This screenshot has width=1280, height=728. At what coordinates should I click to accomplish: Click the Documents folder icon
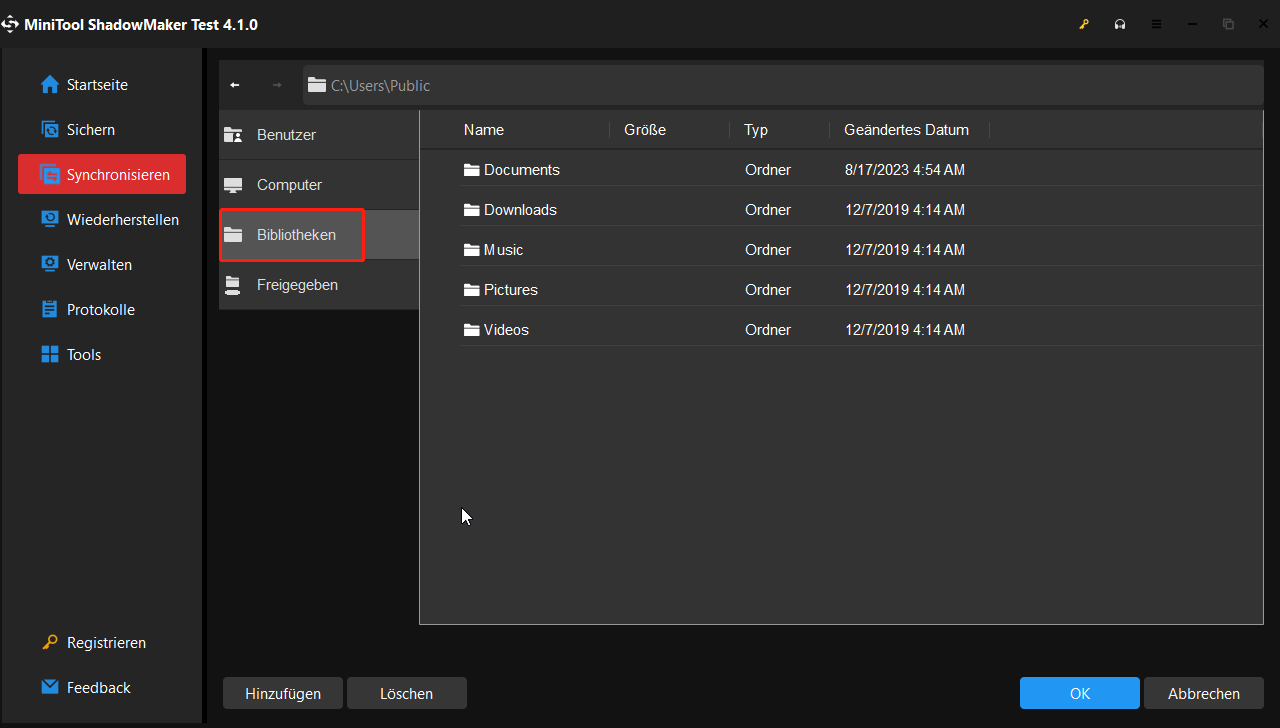pyautogui.click(x=472, y=170)
